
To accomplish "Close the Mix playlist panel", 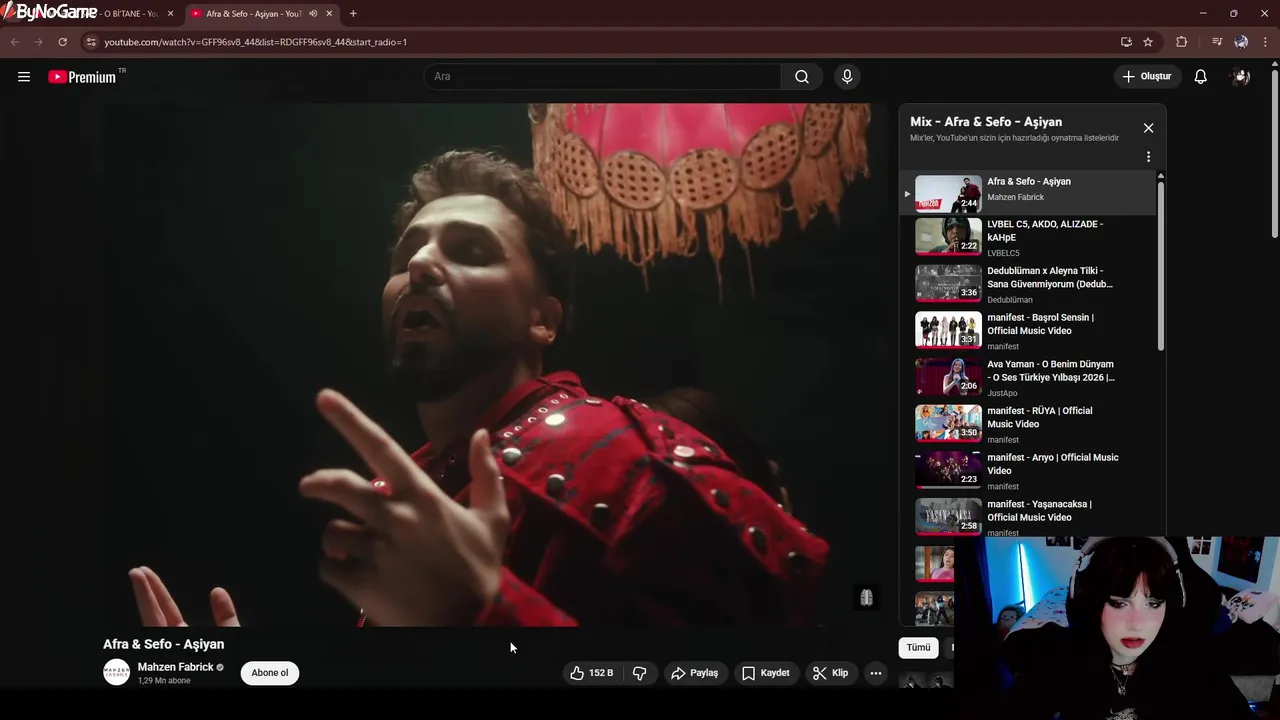I will coord(1148,128).
